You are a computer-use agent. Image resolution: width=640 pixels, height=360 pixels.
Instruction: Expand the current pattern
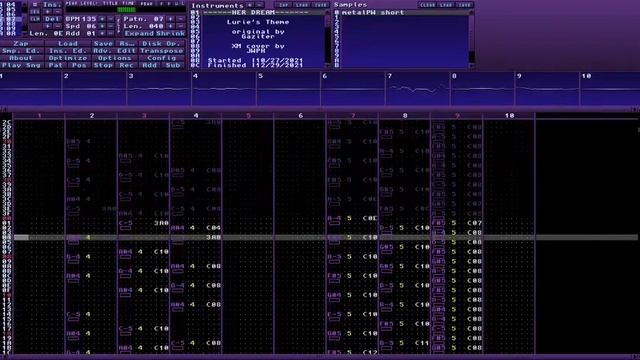click(139, 33)
